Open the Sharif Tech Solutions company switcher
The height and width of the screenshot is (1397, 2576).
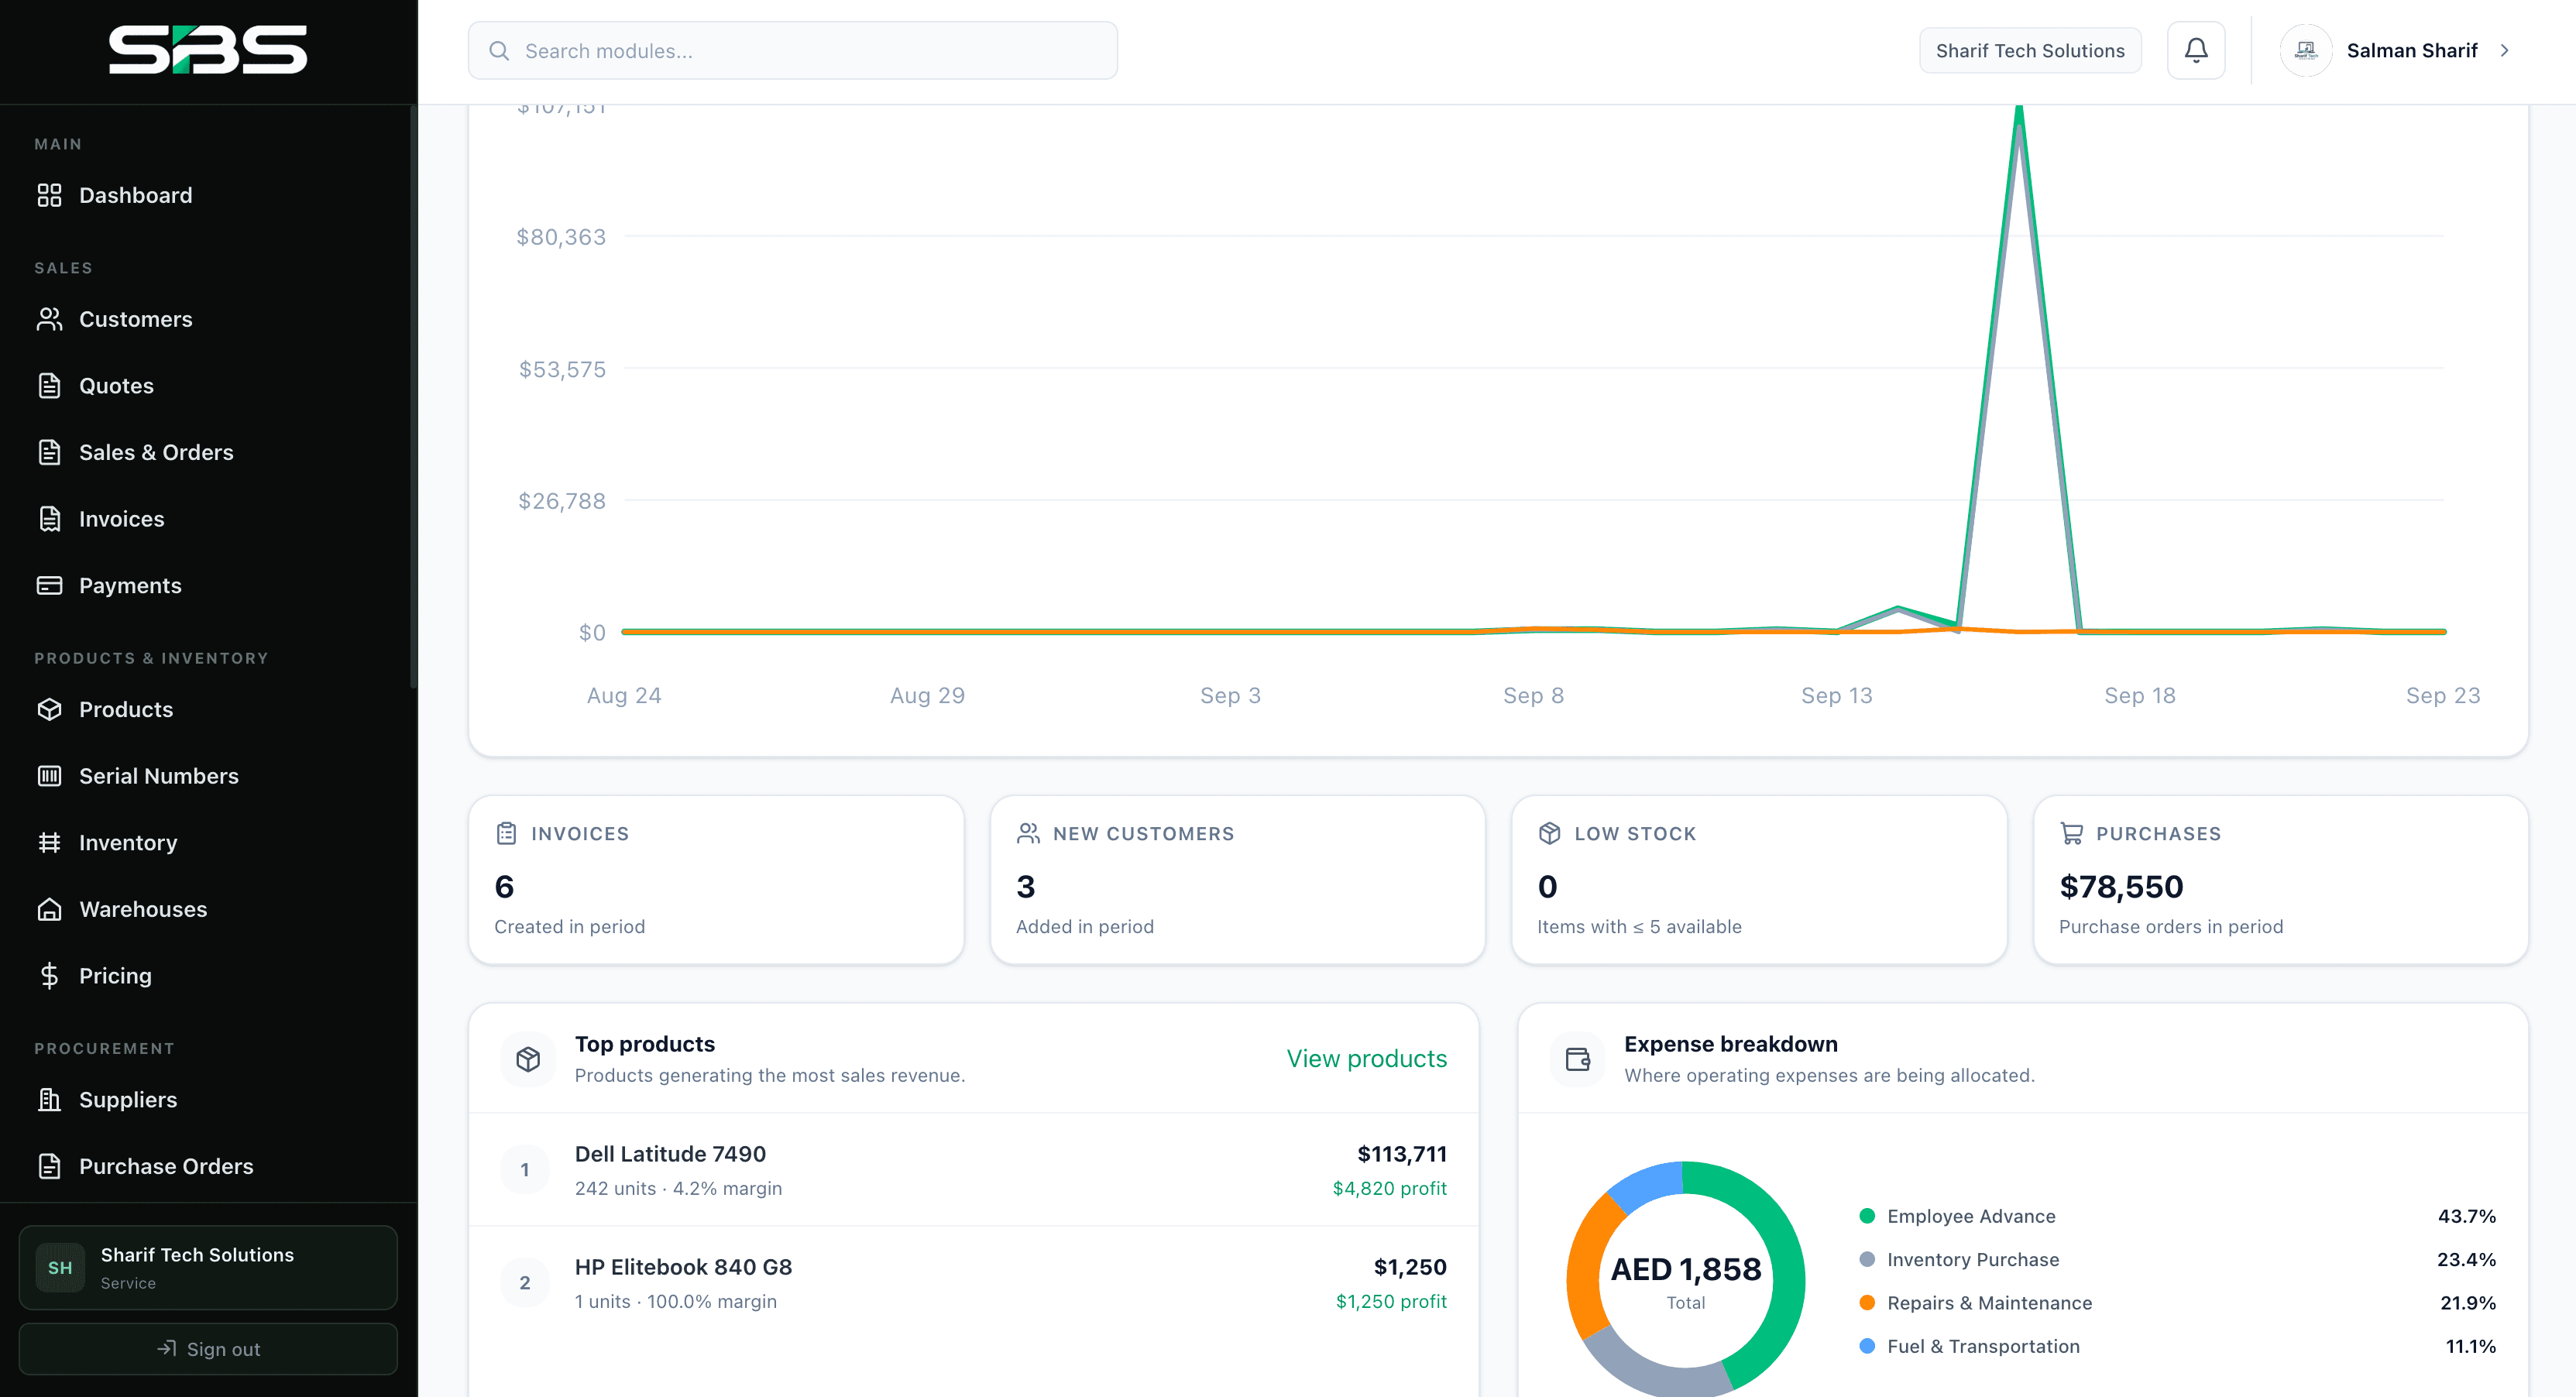2030,50
